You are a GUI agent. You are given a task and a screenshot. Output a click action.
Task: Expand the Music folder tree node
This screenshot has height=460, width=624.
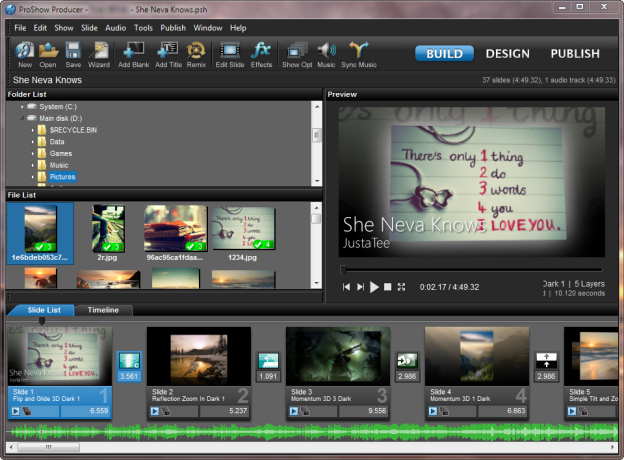(32, 165)
